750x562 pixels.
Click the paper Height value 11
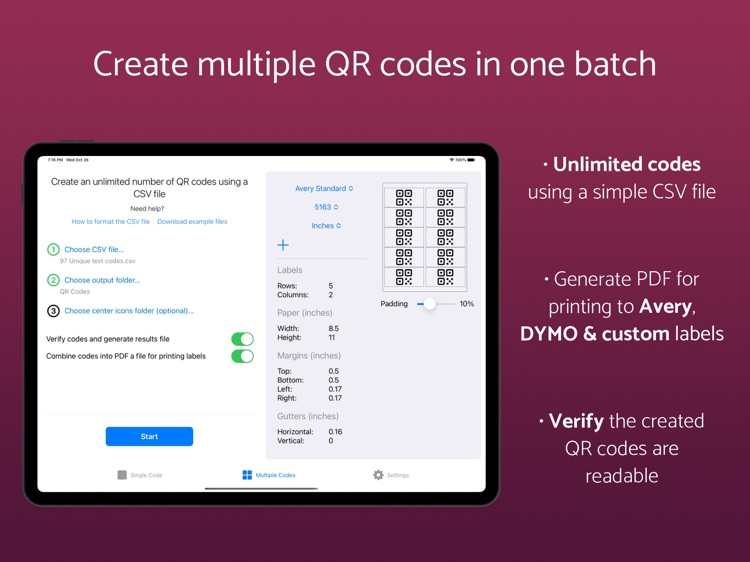pos(331,337)
